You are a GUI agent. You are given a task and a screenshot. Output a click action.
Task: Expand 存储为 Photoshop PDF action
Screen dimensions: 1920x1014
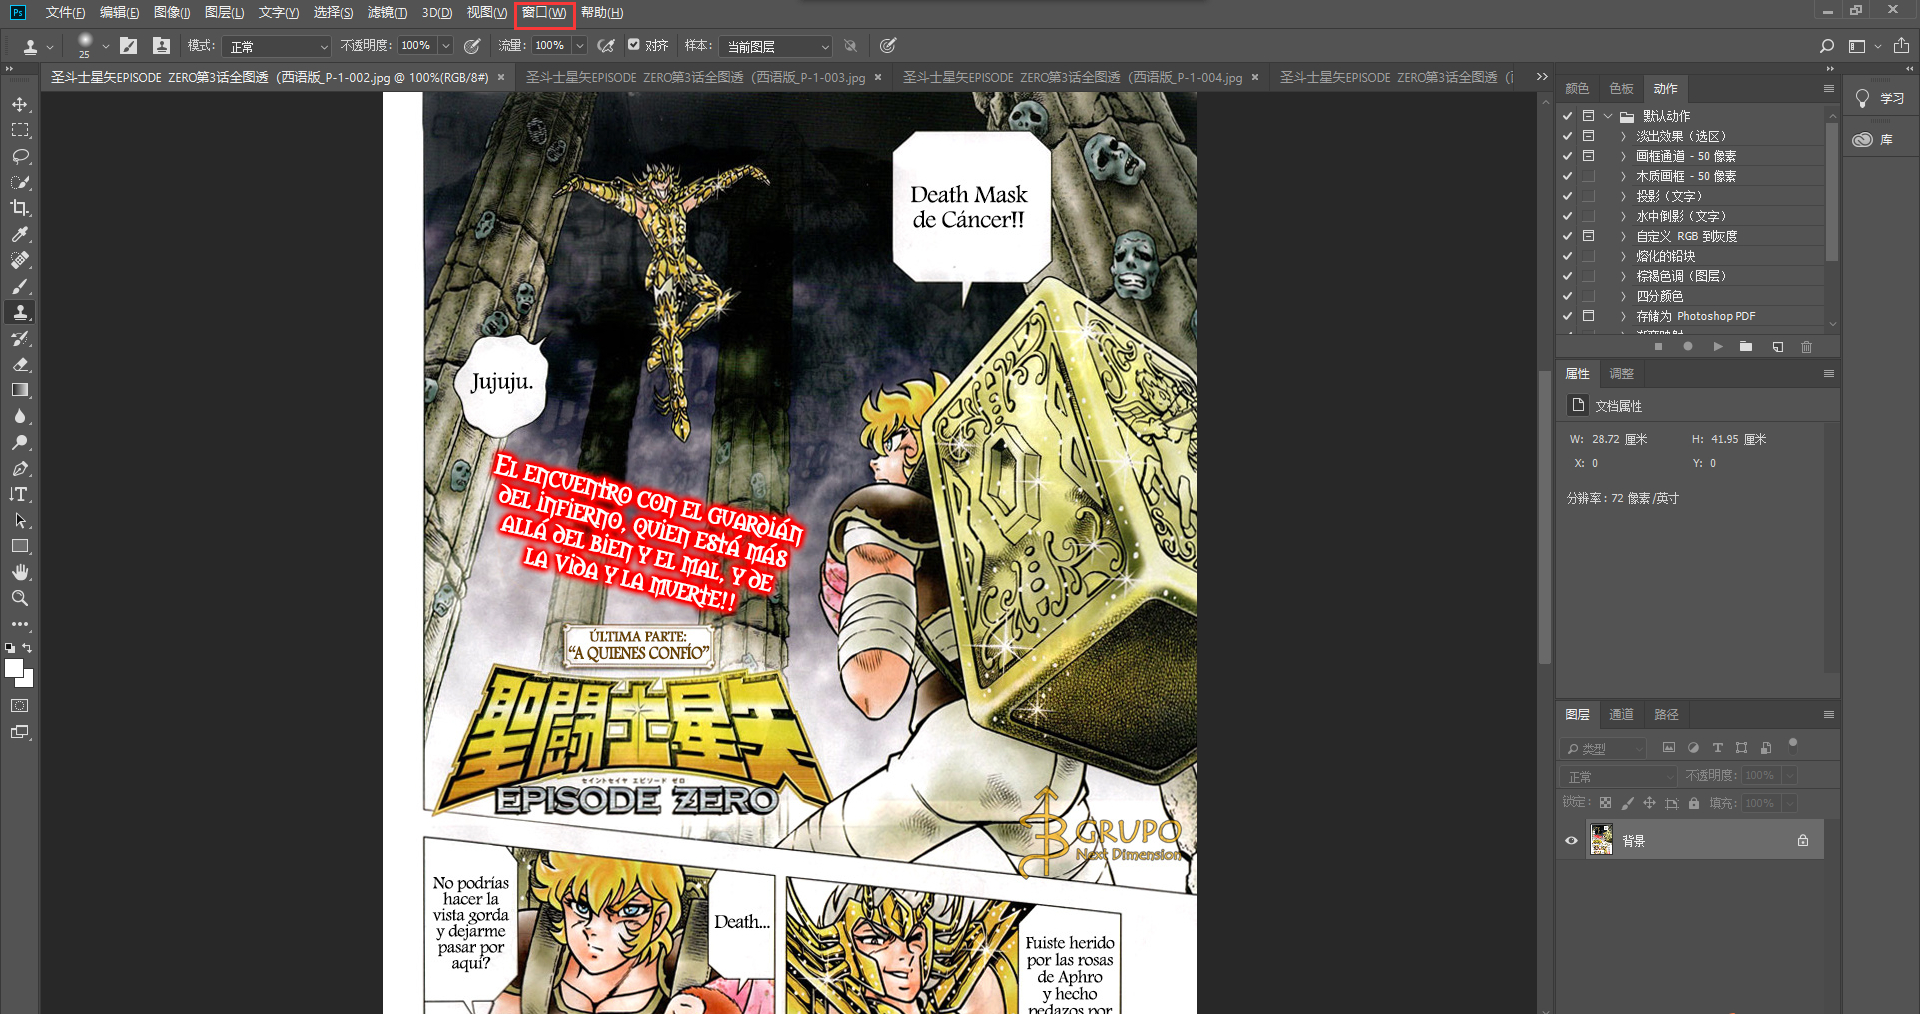[x=1623, y=316]
